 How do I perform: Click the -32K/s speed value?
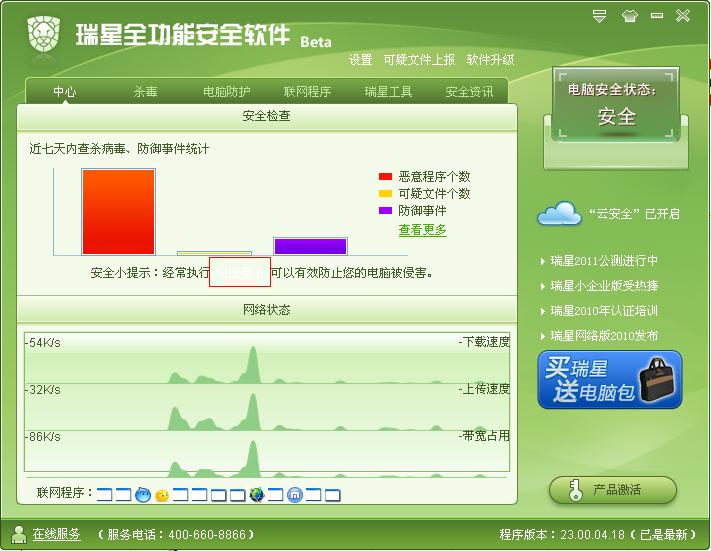click(x=43, y=390)
